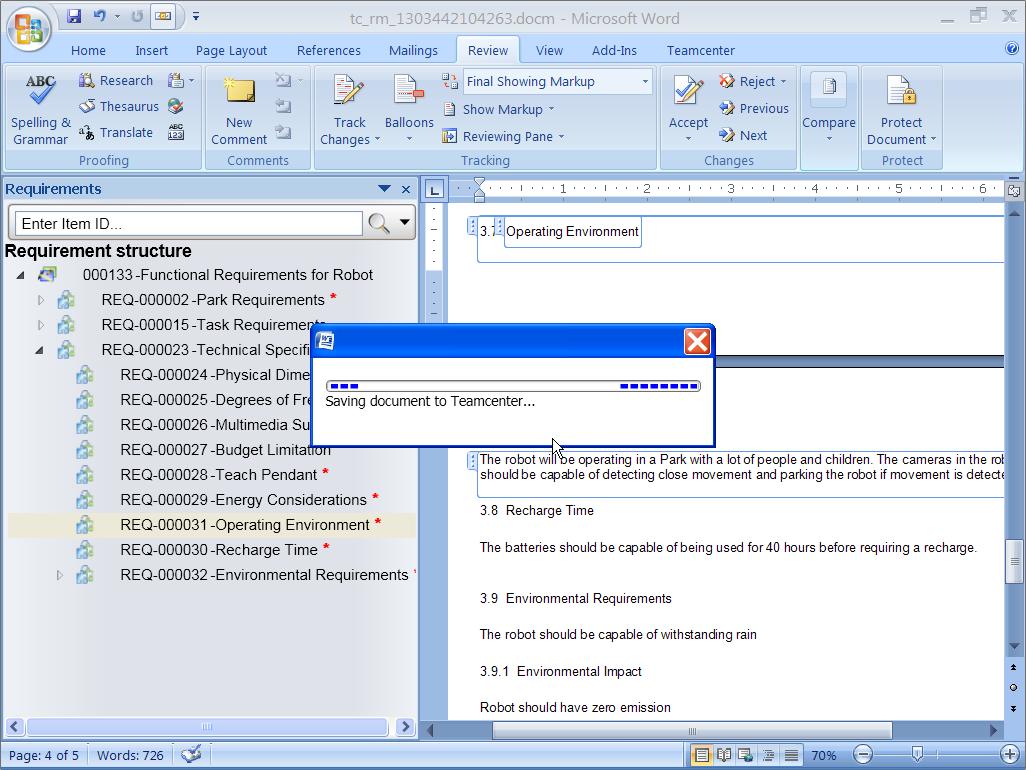Click the tab selector at ruler corner
Image resolution: width=1026 pixels, height=770 pixels.
tap(434, 190)
